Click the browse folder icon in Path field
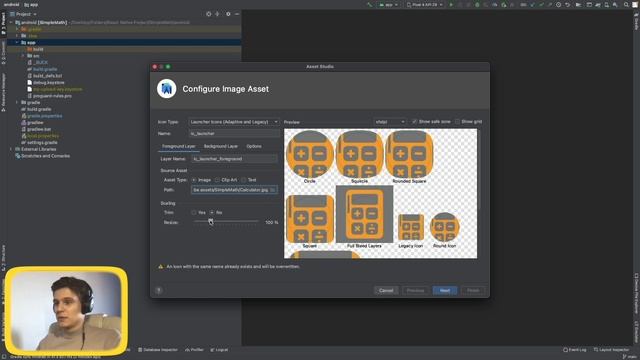The image size is (640, 360). coord(273,190)
